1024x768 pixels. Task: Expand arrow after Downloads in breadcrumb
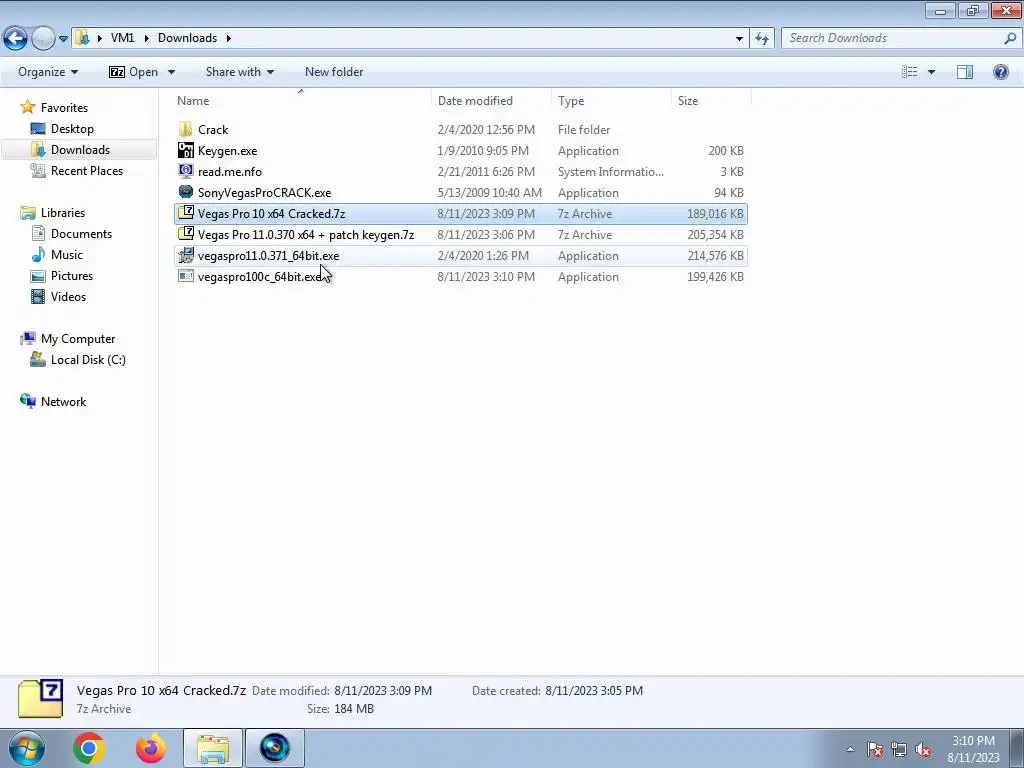pyautogui.click(x=229, y=38)
